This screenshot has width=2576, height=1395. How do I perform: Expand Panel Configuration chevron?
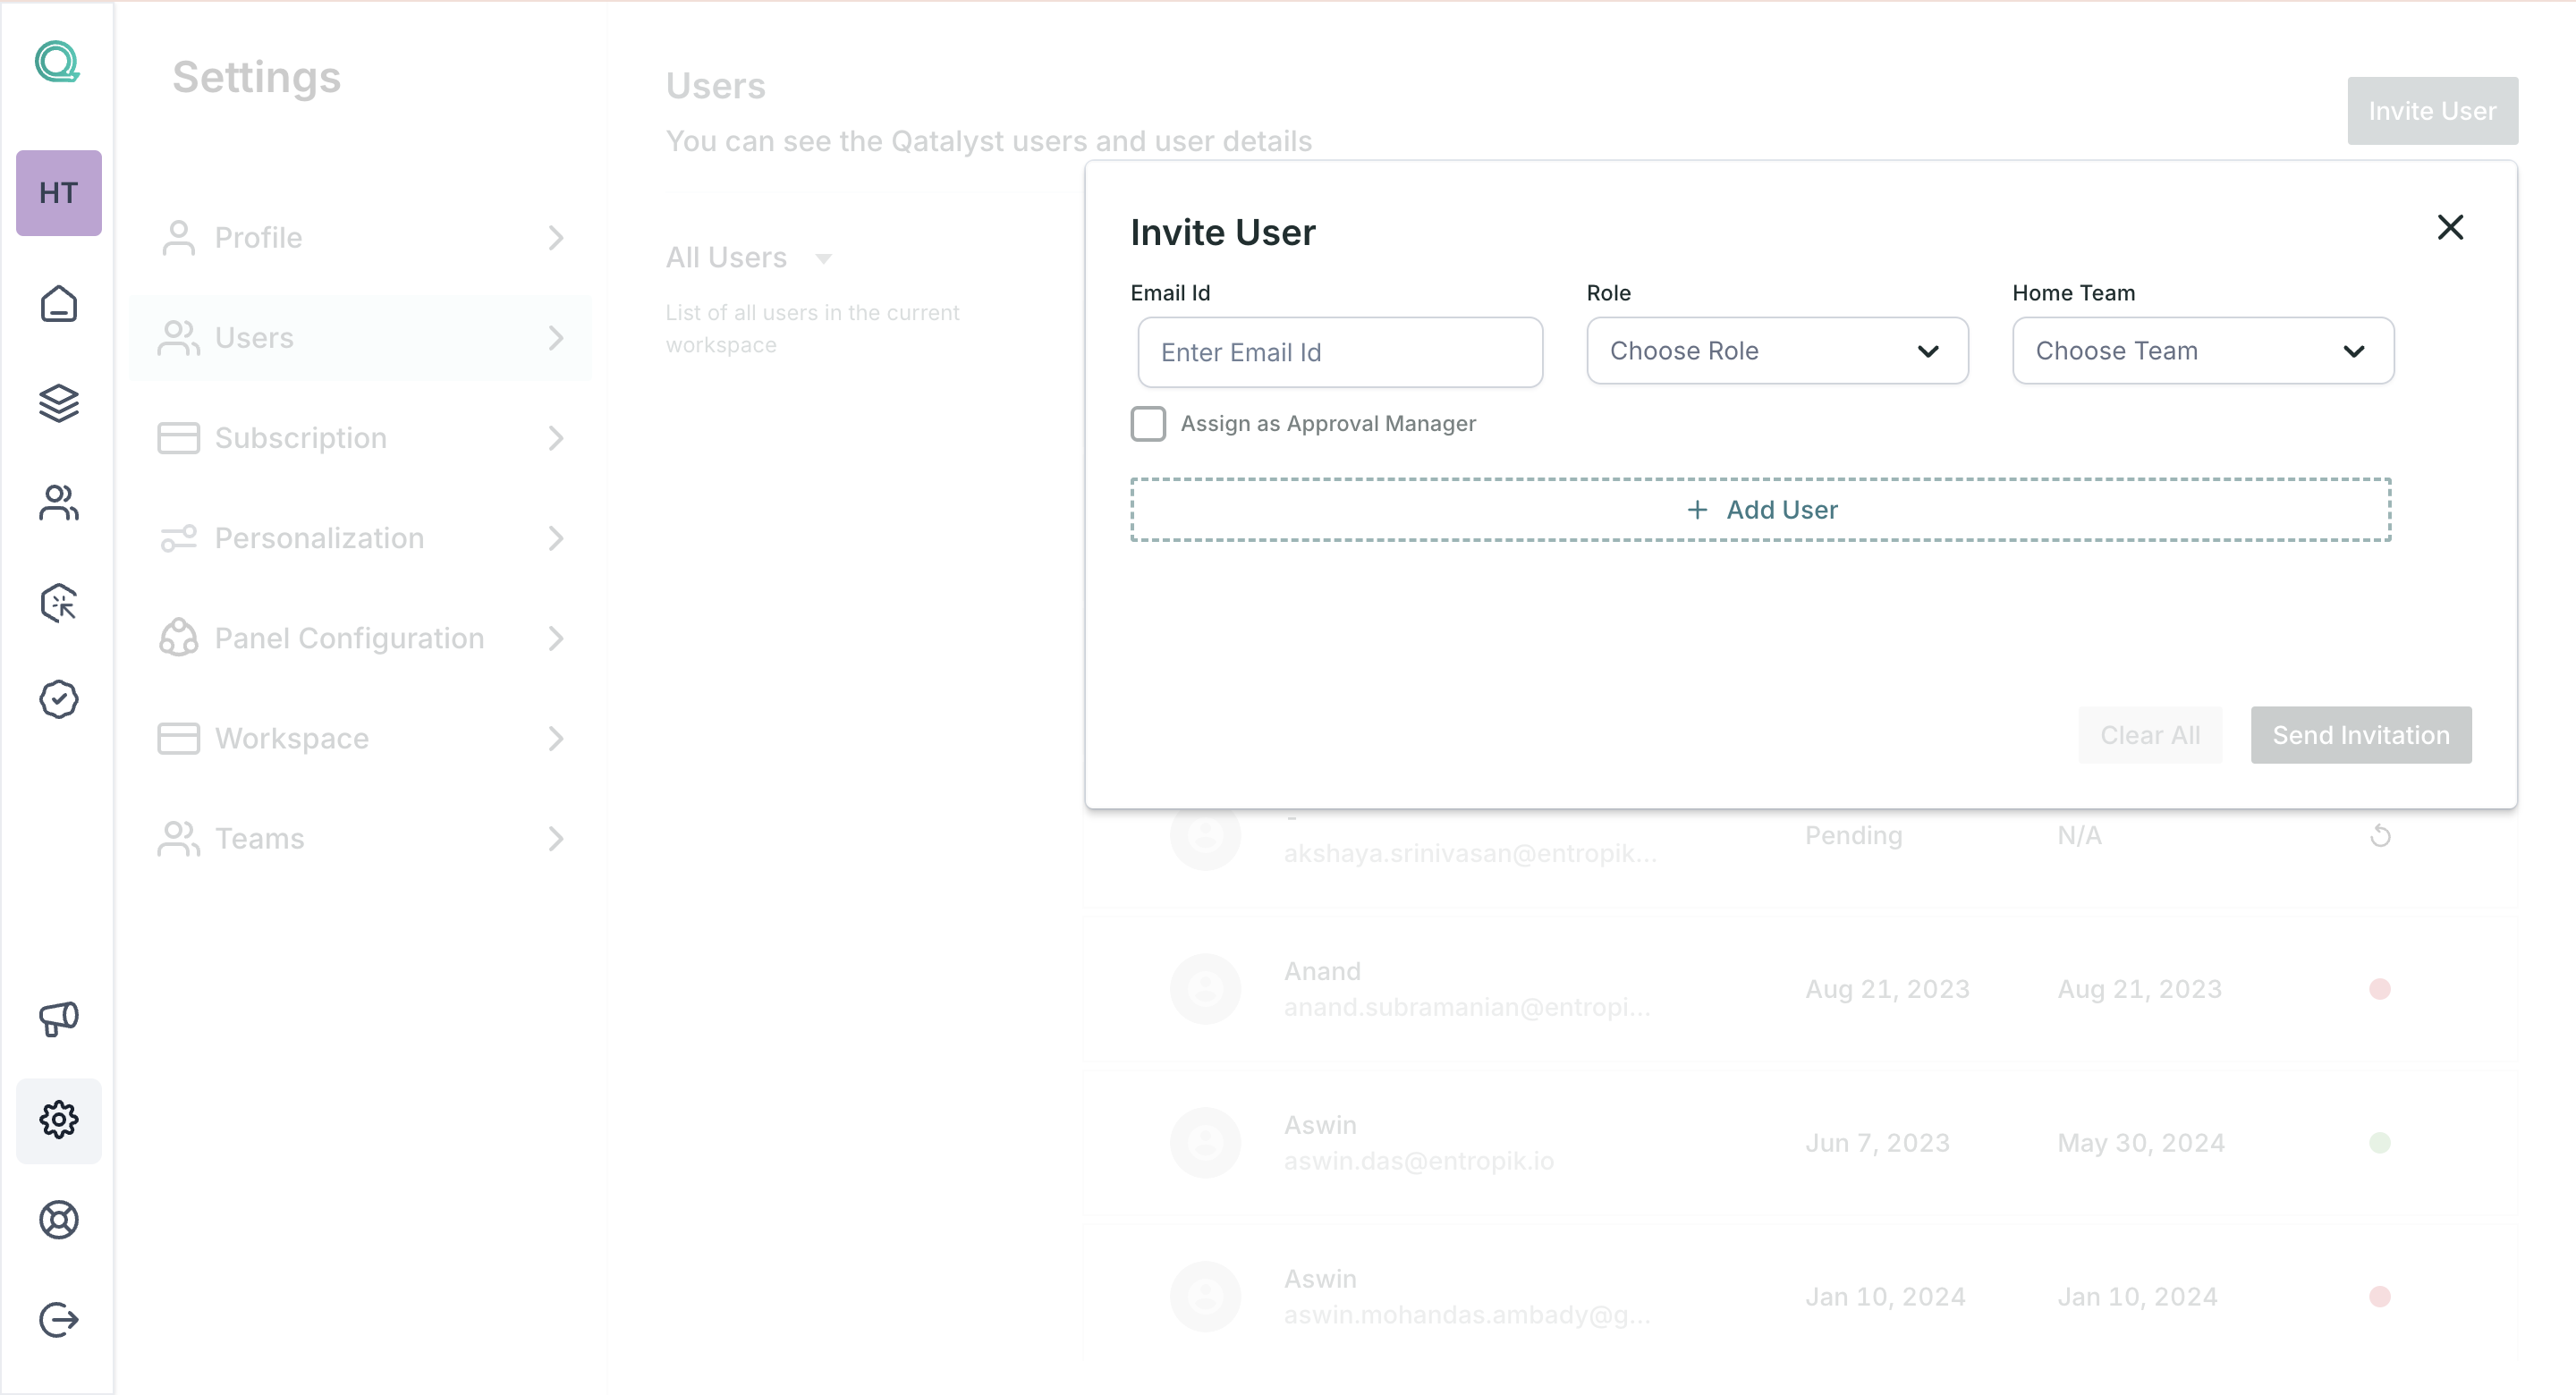[x=556, y=638]
